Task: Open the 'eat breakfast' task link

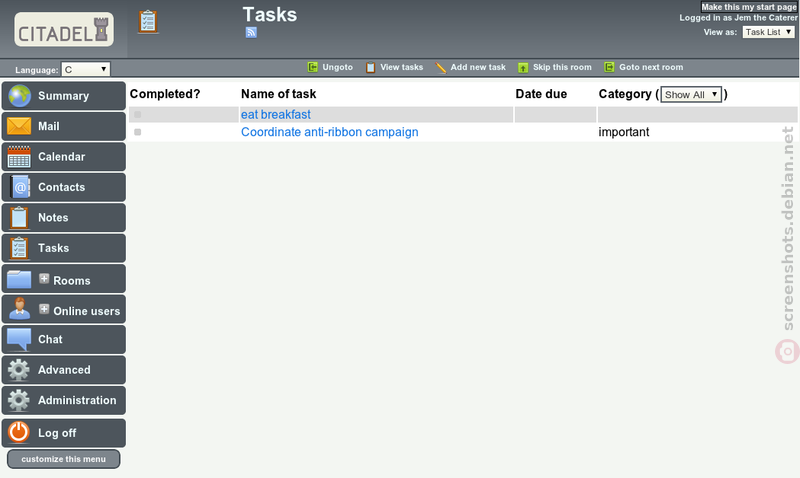Action: (x=276, y=115)
